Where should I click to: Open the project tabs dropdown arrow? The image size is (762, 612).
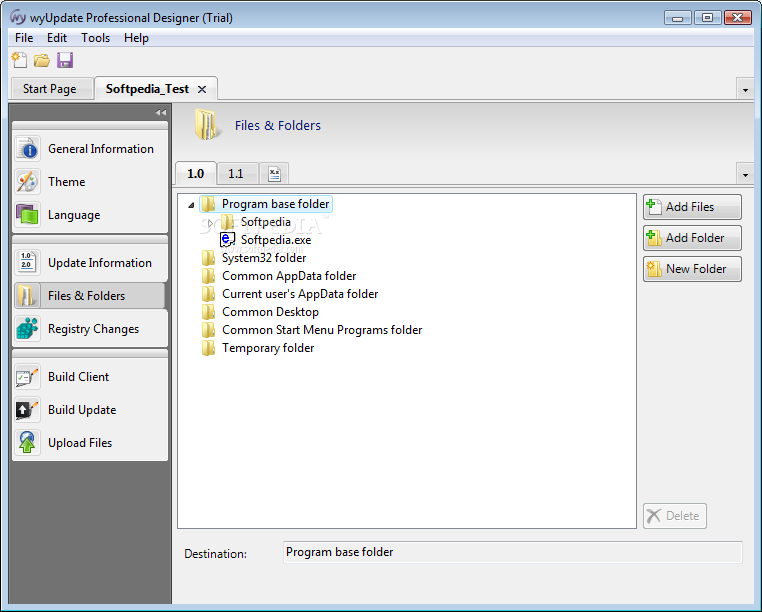tap(745, 90)
